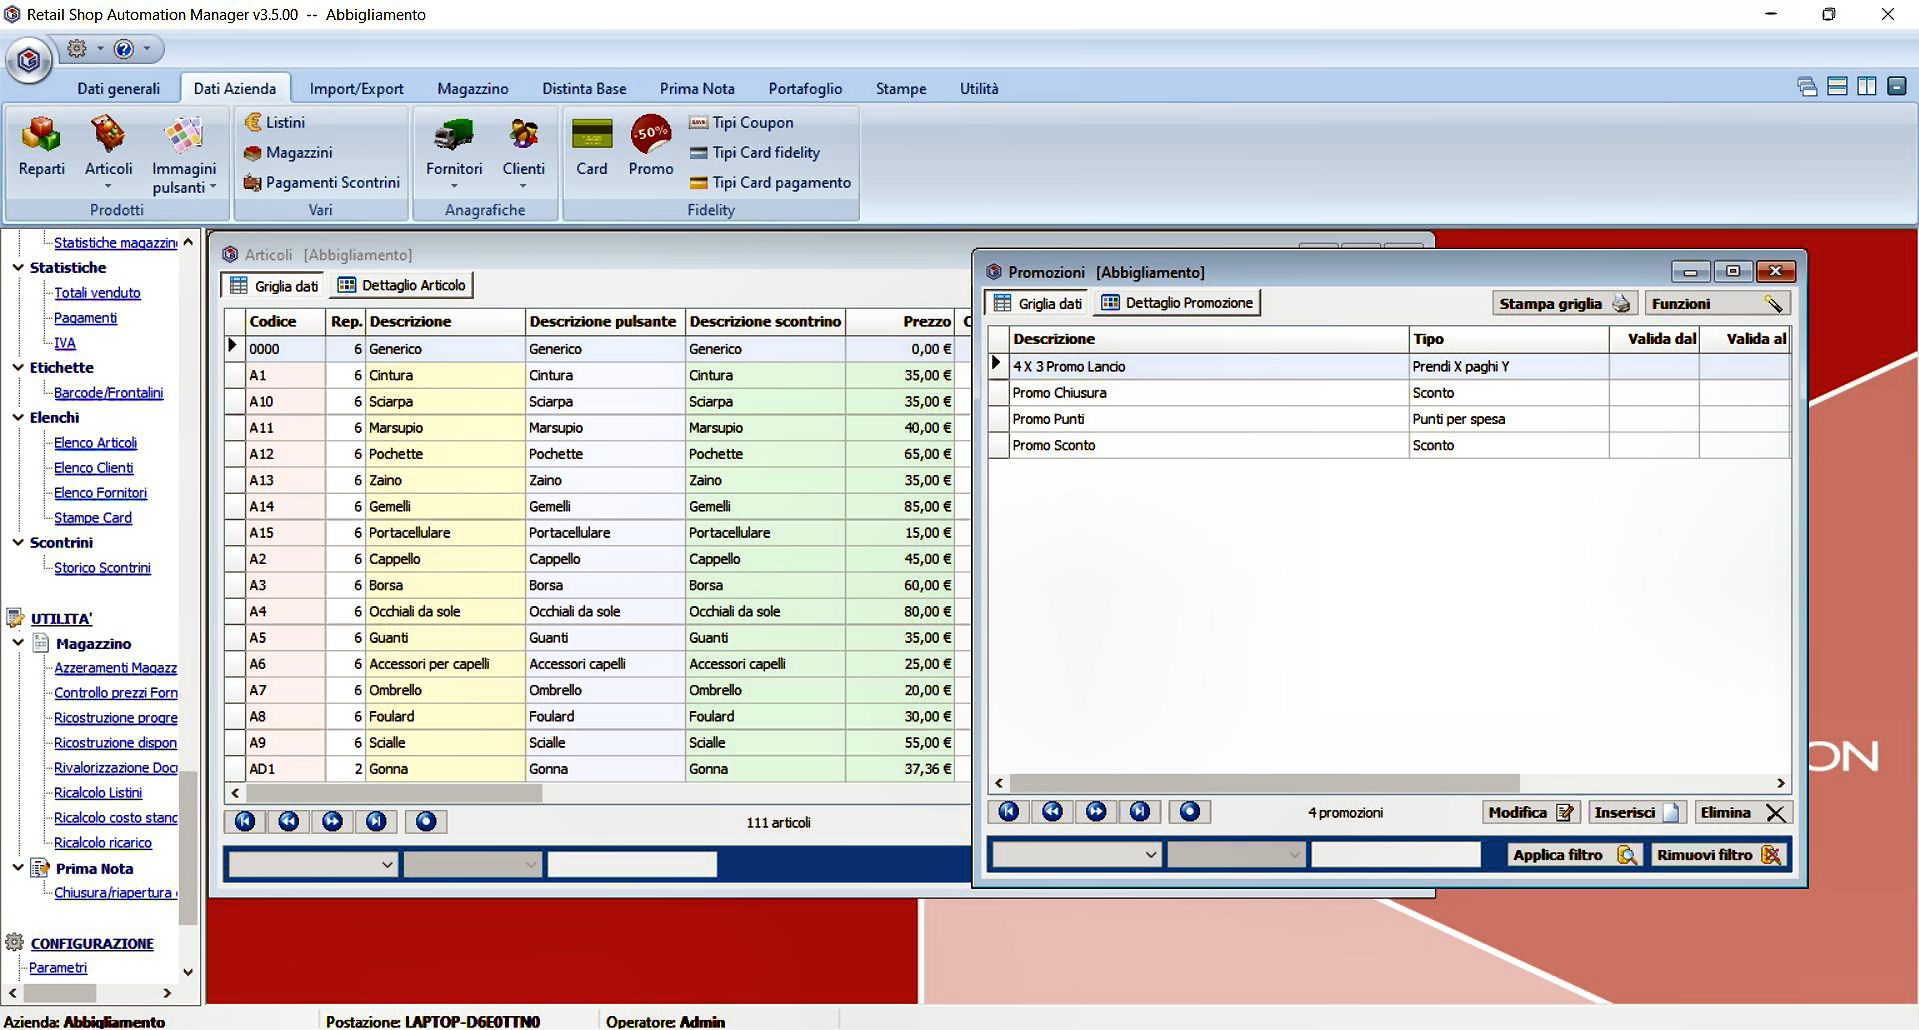Open Listini in the Vari group

[x=275, y=122]
